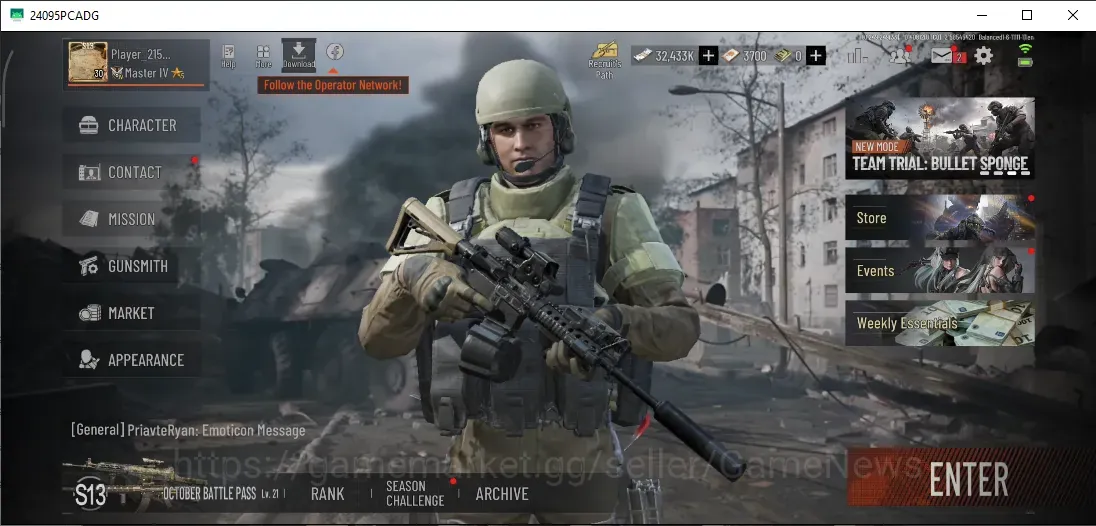Open the SEASON CHALLENGE tab
The image size is (1096, 526).
pos(414,493)
